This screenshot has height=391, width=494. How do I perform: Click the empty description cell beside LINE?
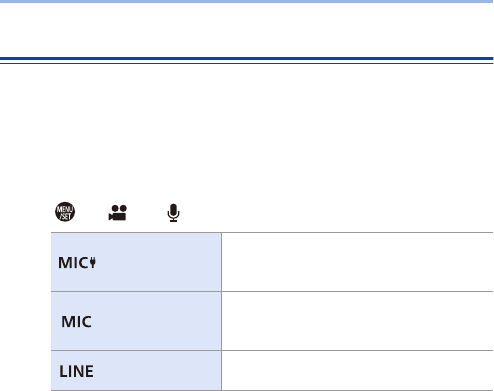(358, 370)
